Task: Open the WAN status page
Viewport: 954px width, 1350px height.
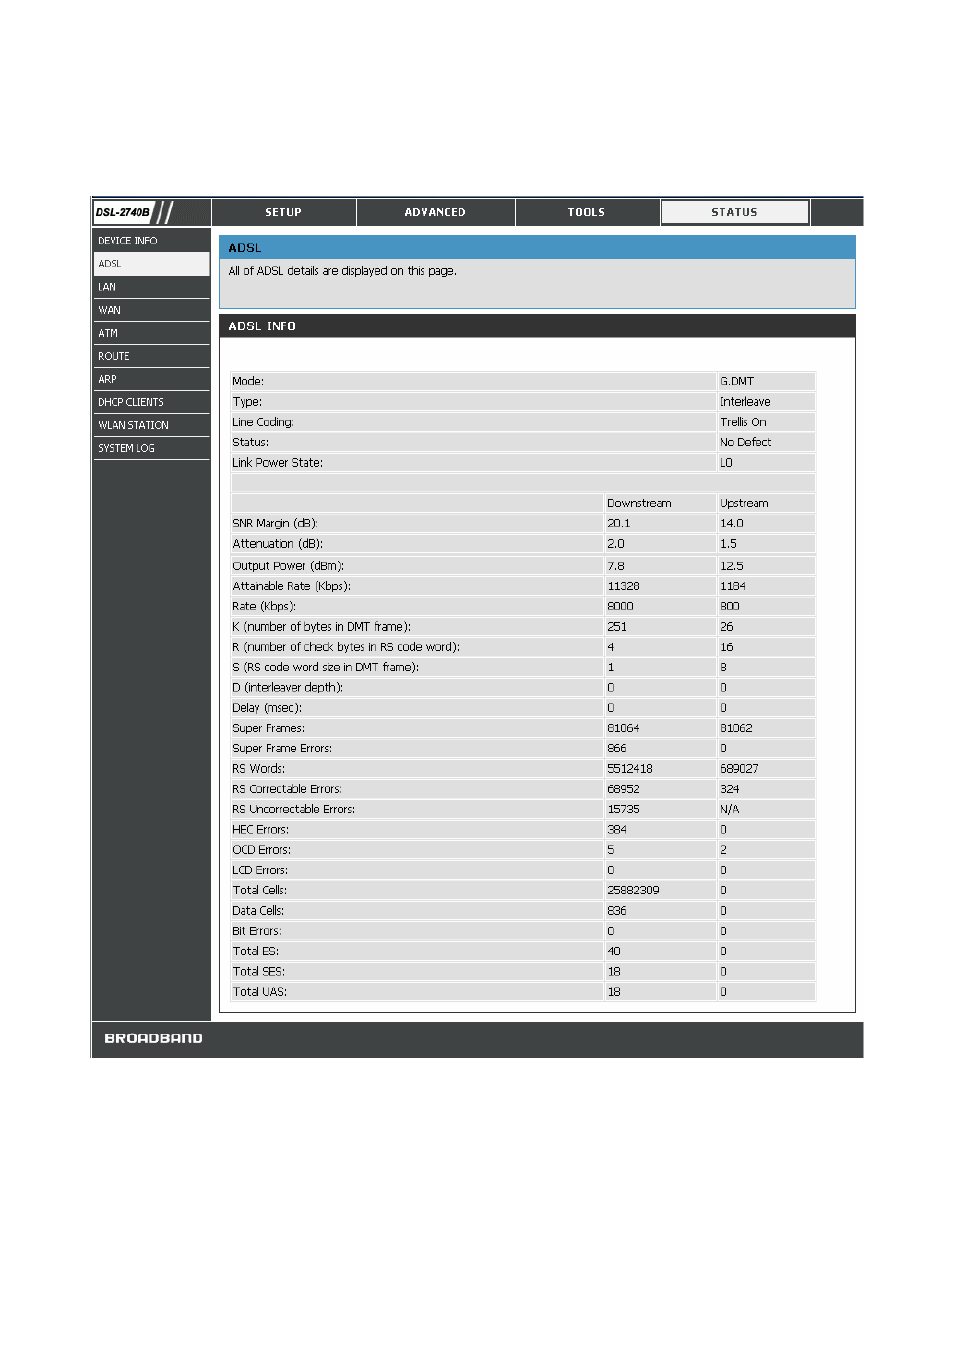Action: (151, 310)
